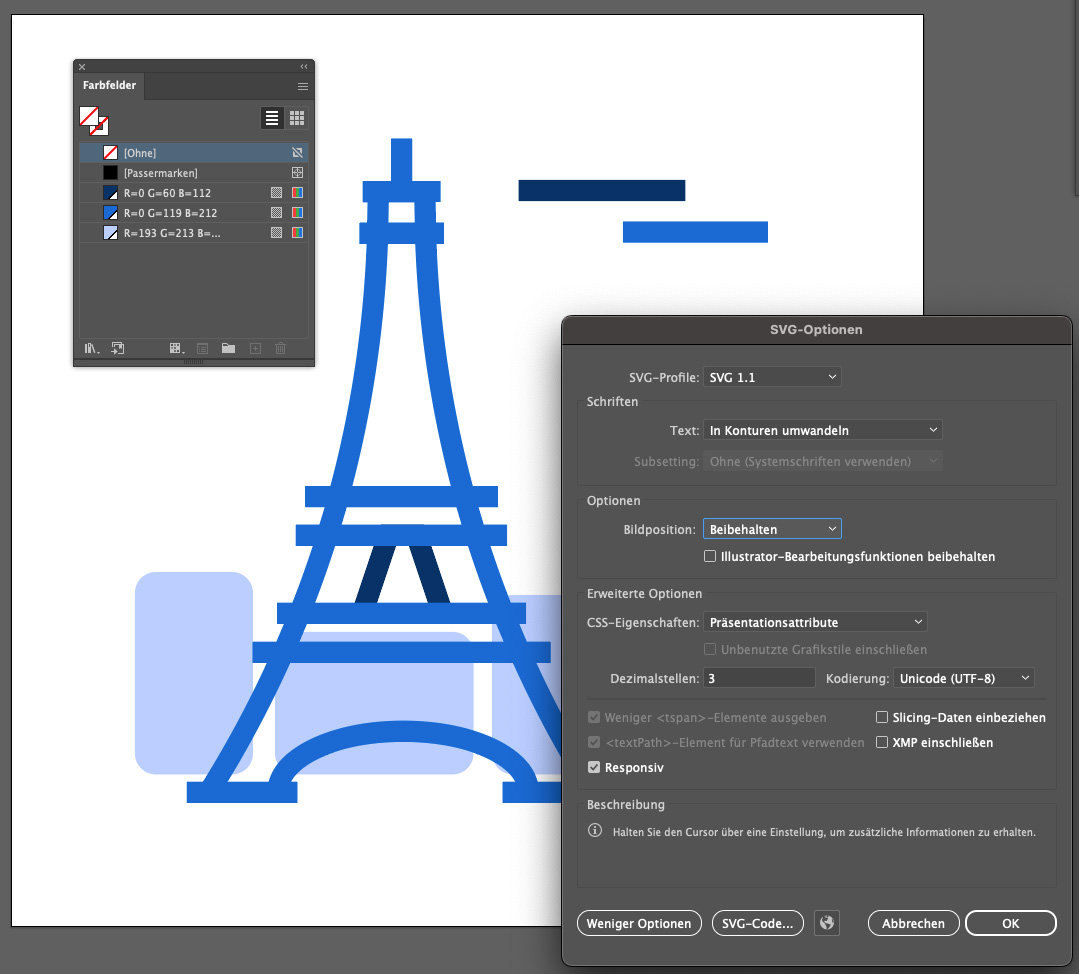Click the fill and stroke indicator
The image size is (1079, 974).
point(93,120)
